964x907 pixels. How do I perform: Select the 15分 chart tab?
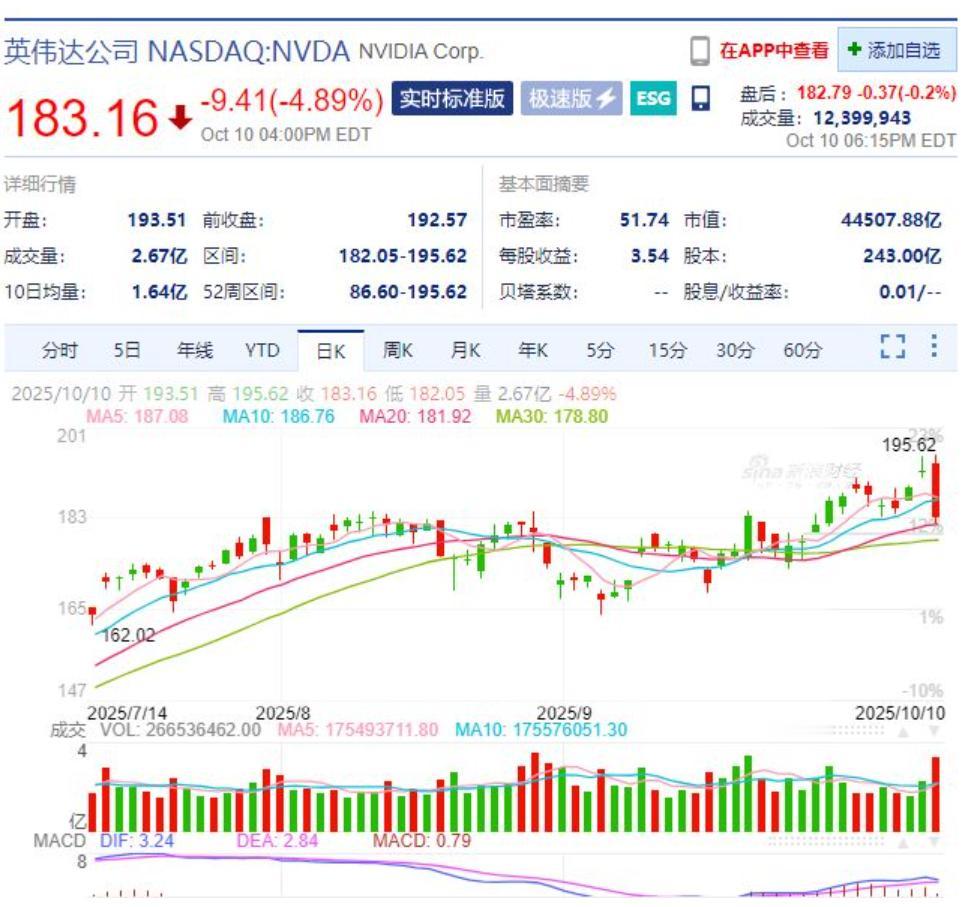pos(667,351)
